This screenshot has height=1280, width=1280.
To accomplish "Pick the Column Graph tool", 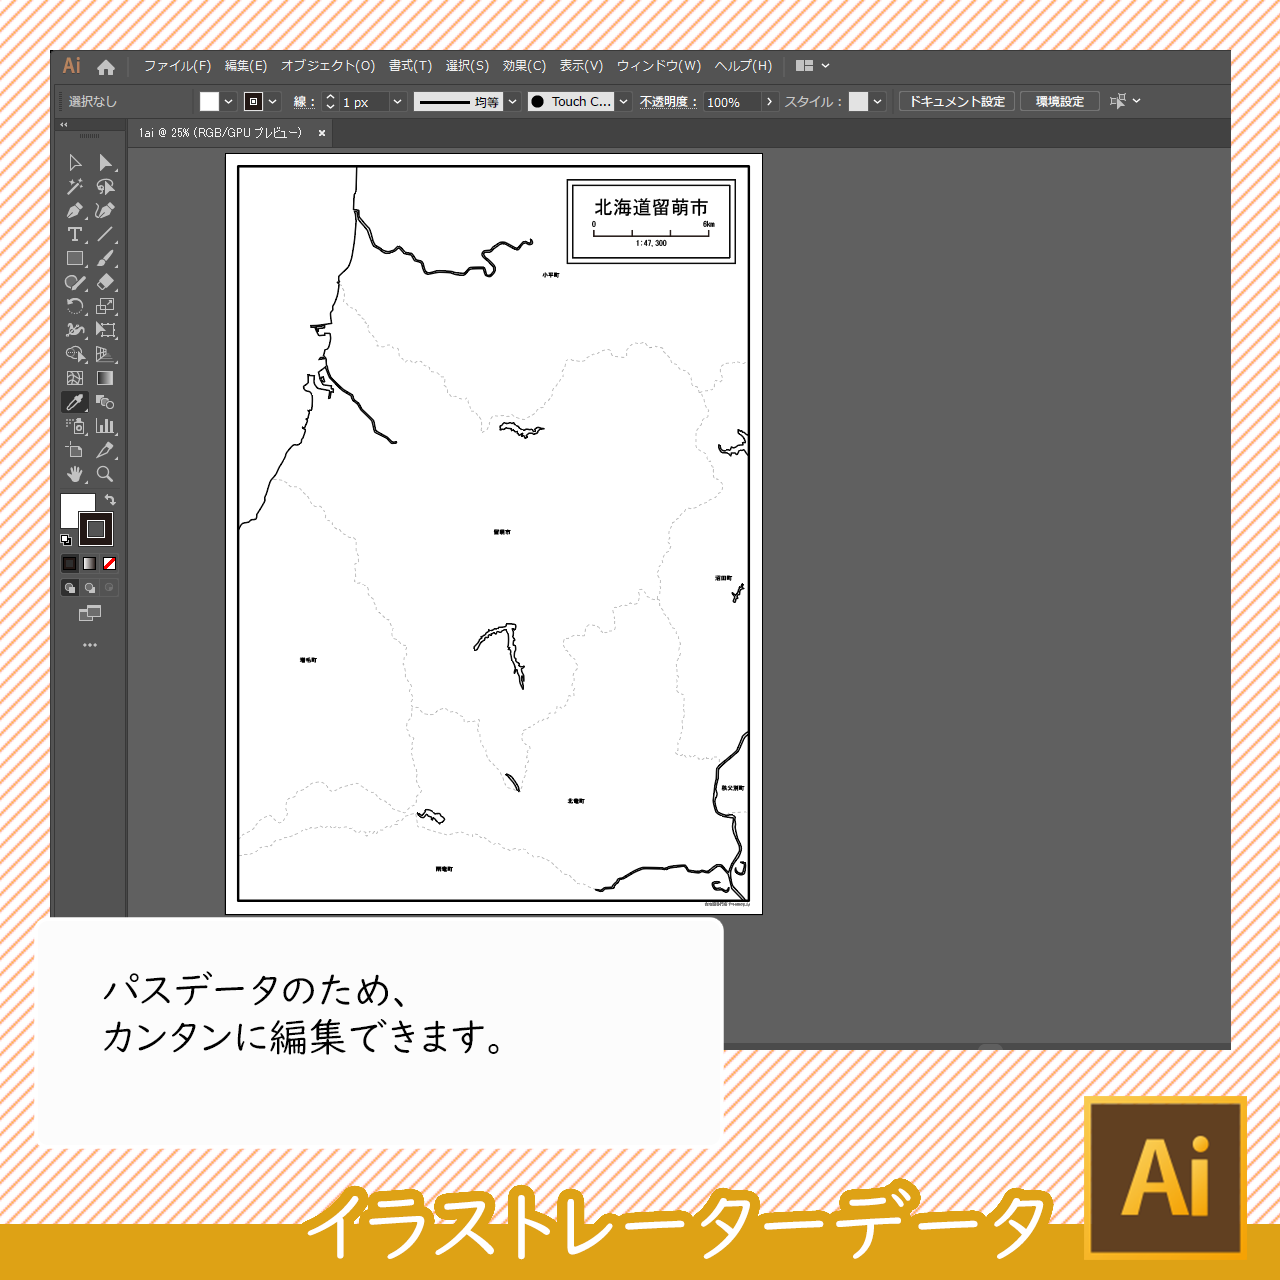I will pos(105,426).
